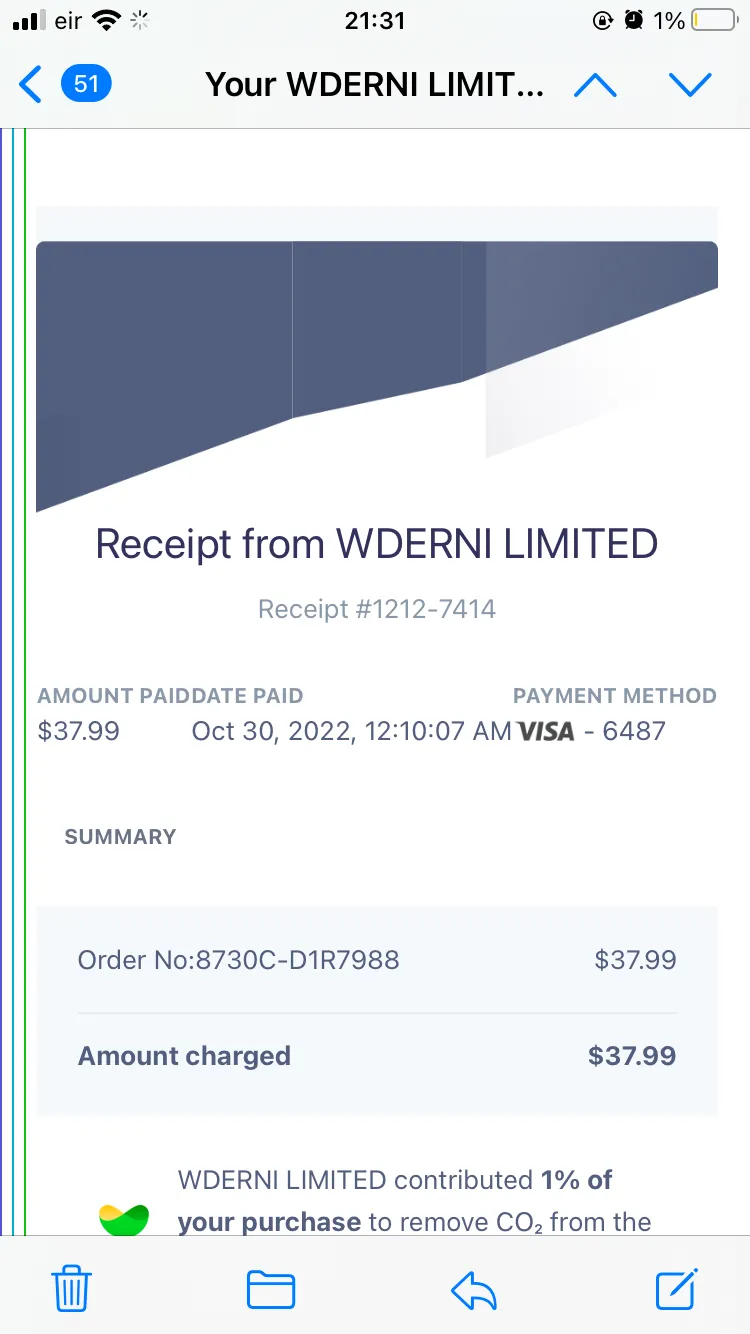750x1334 pixels.
Task: Tap the reply arrow icon
Action: pos(474,1290)
